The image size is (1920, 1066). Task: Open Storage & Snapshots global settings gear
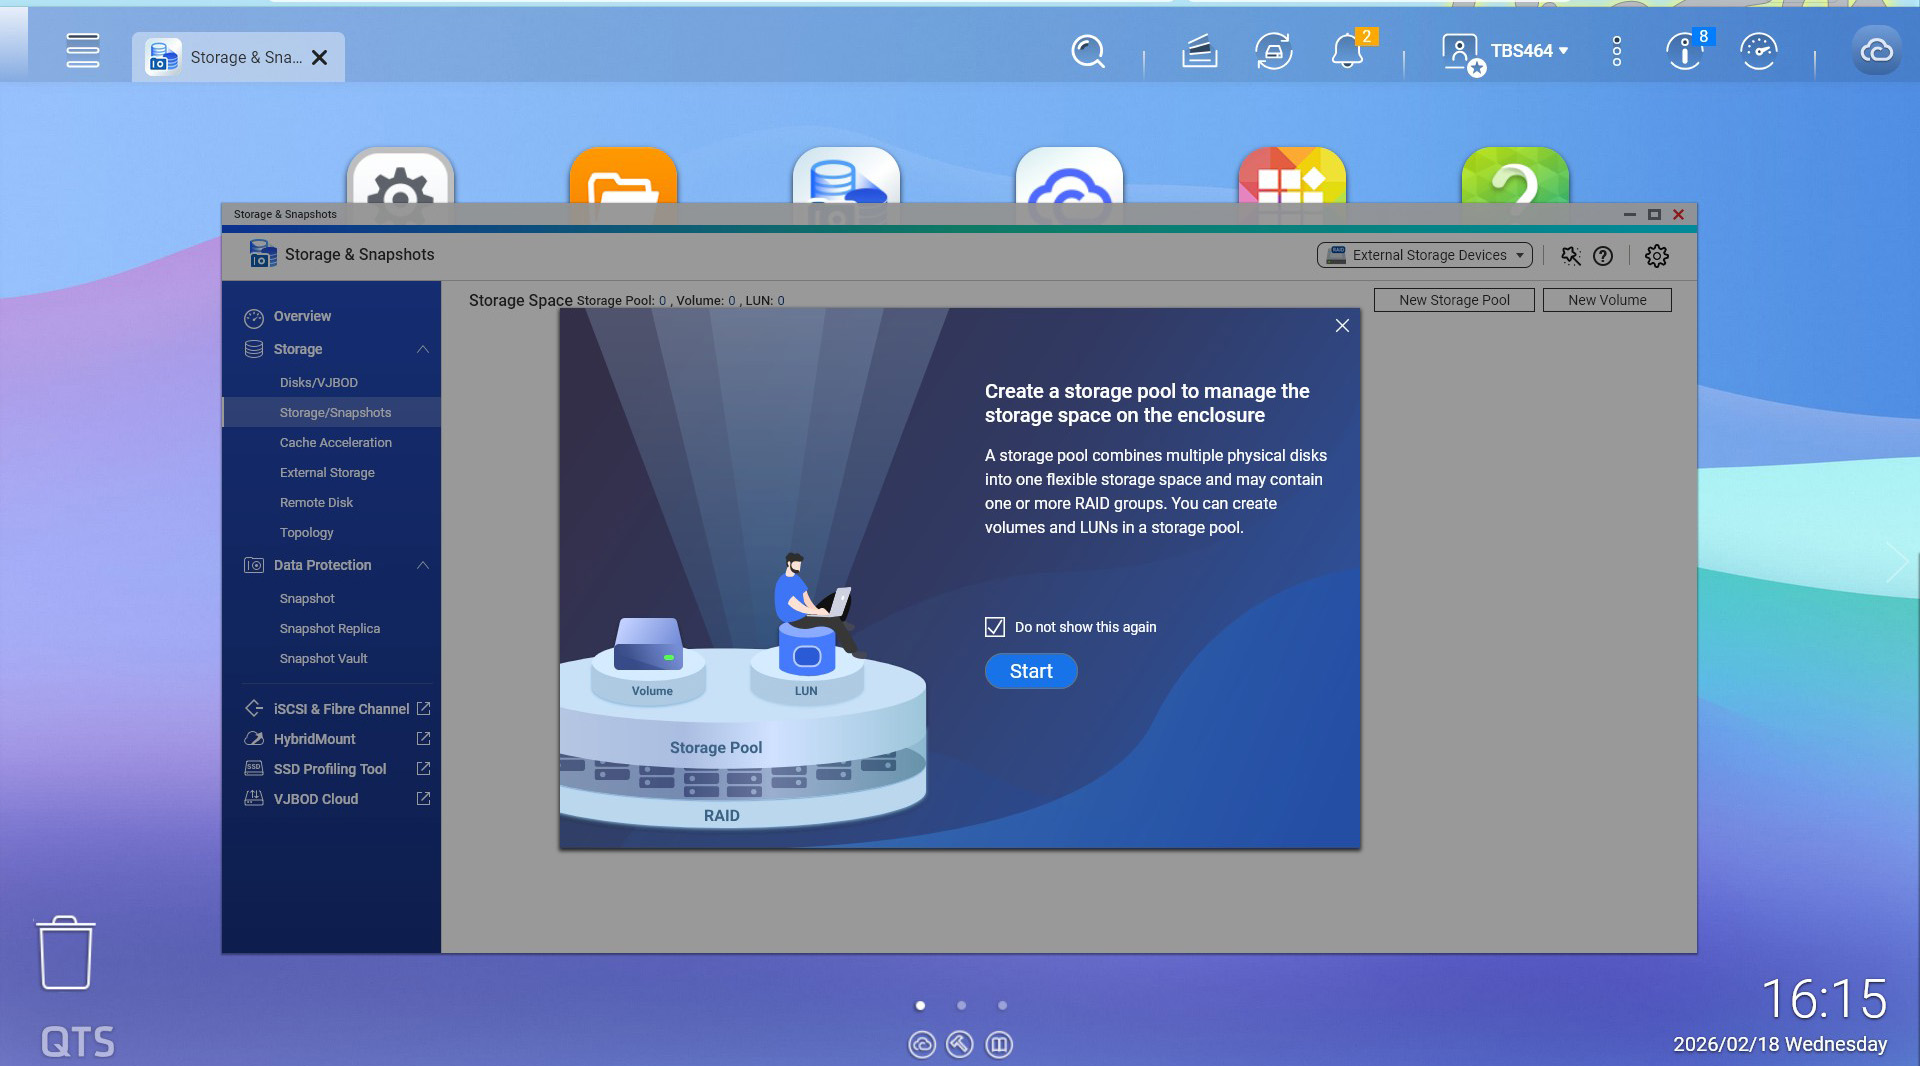tap(1656, 256)
